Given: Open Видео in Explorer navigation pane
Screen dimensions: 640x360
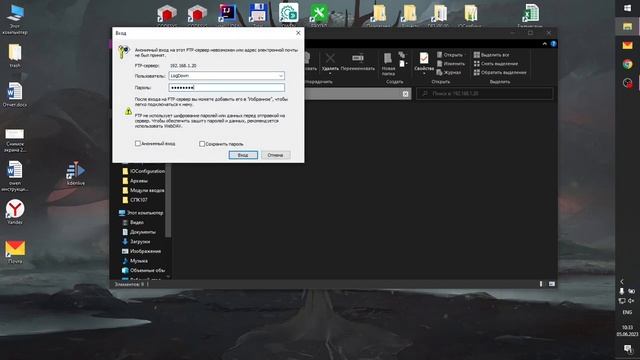Looking at the screenshot, I should click(x=133, y=222).
